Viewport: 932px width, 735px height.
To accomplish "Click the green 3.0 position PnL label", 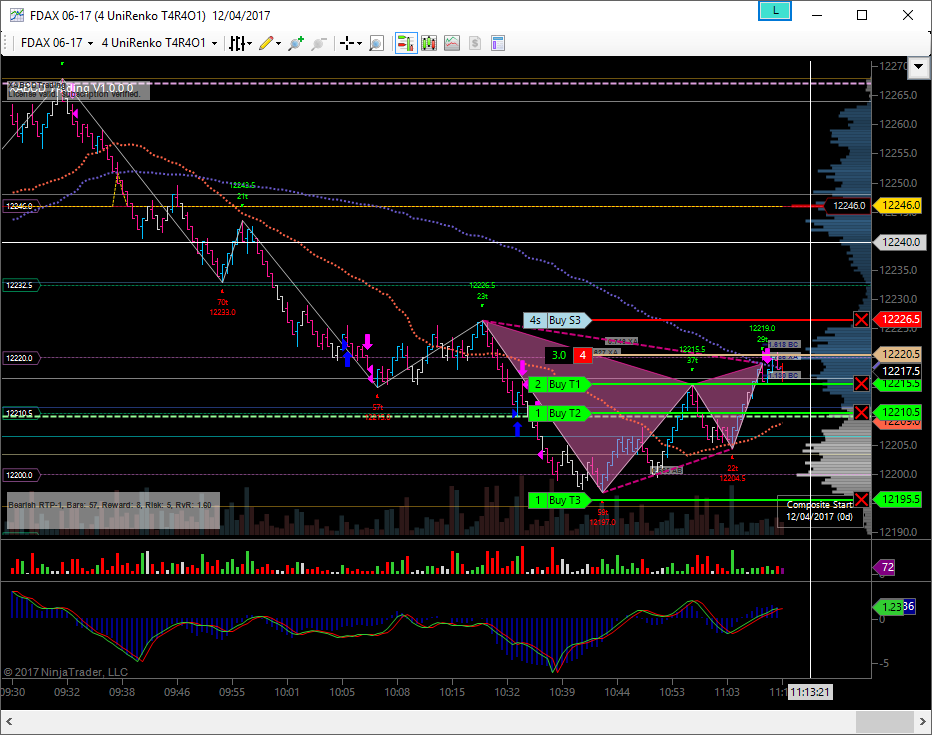I will tap(559, 355).
